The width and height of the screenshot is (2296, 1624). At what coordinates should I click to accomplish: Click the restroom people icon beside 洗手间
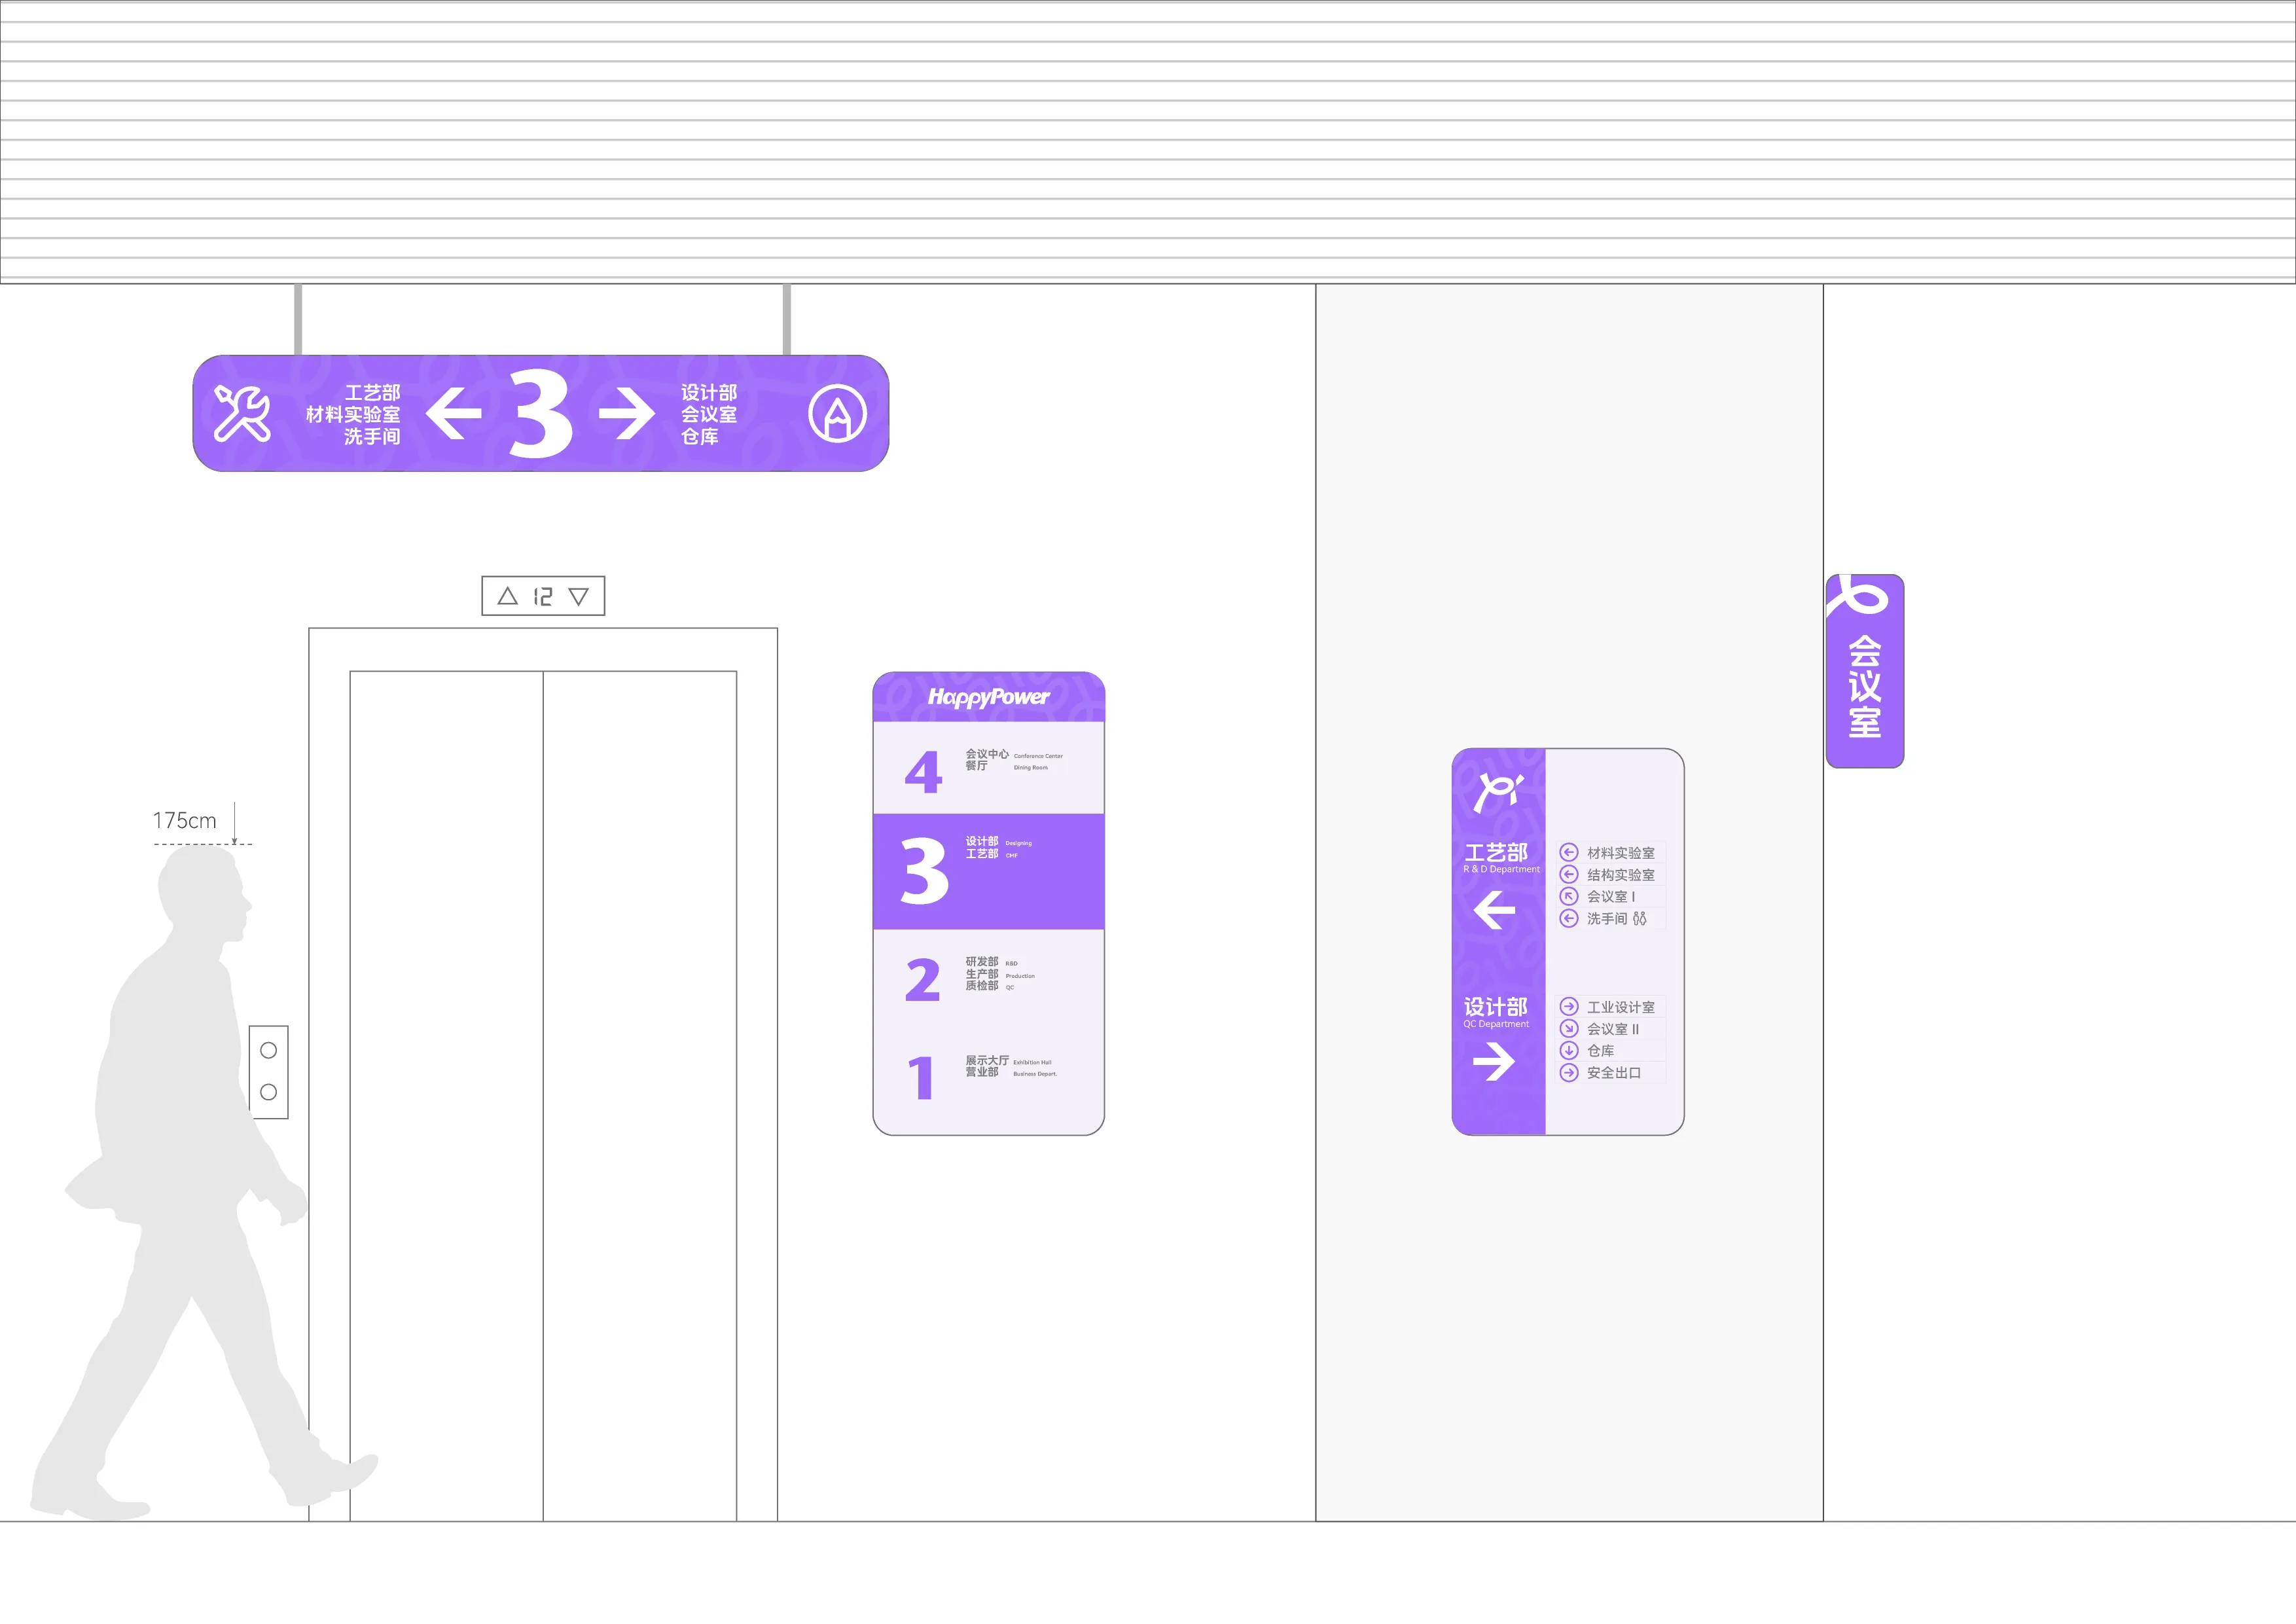(1639, 918)
